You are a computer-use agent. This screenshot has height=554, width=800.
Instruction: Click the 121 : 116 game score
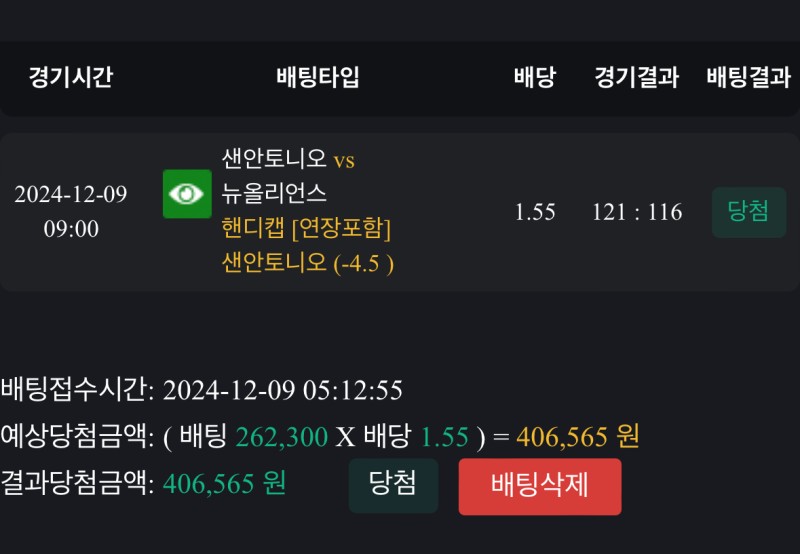(x=636, y=212)
